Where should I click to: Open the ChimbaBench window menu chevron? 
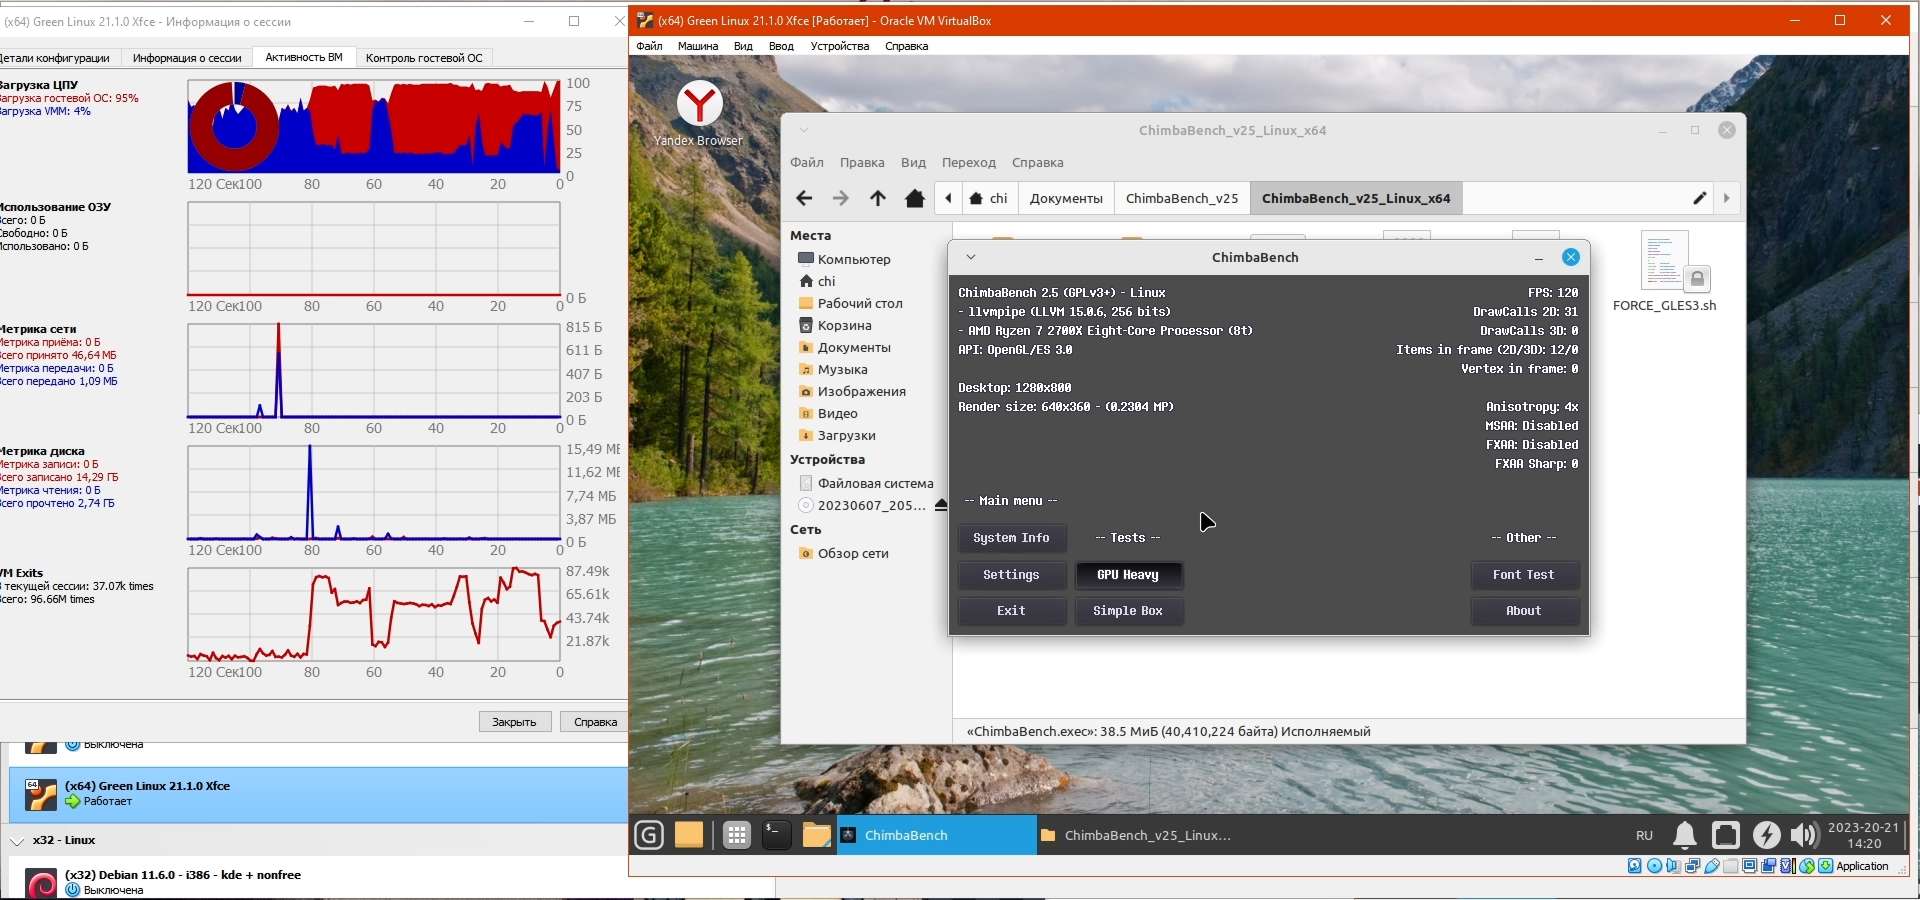pyautogui.click(x=970, y=257)
